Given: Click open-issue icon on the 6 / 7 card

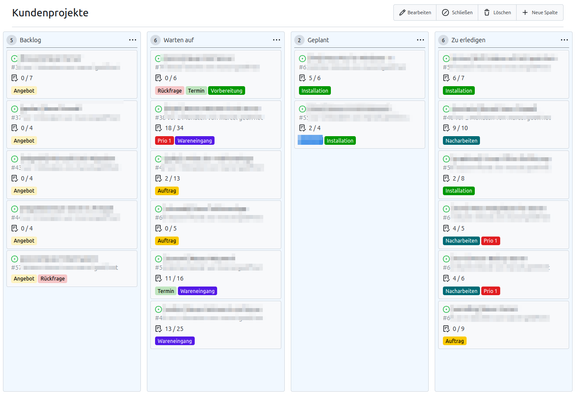Looking at the screenshot, I should (x=446, y=58).
